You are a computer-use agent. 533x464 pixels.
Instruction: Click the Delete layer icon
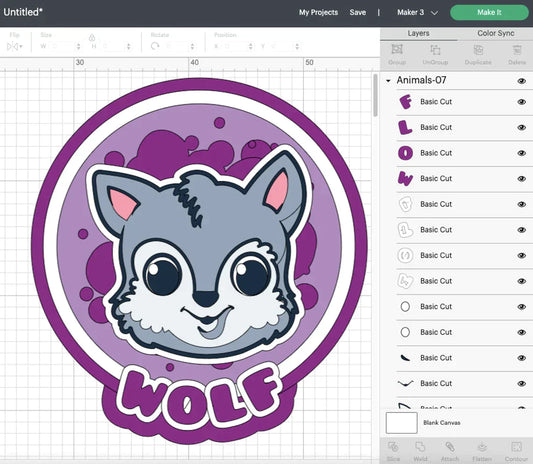click(517, 50)
